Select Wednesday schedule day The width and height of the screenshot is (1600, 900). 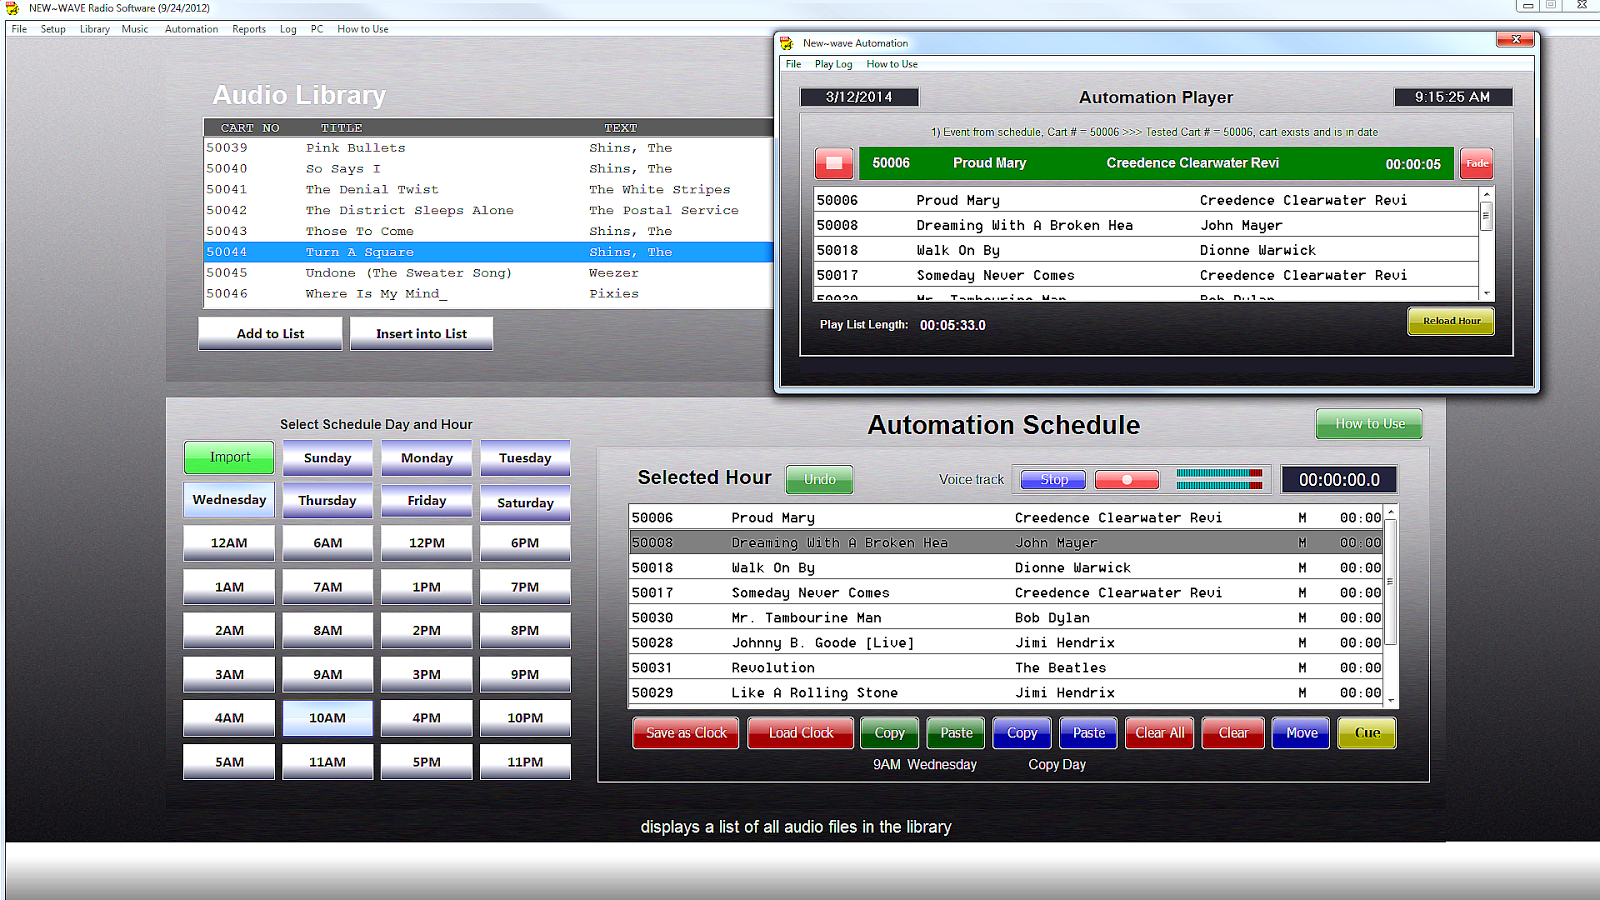click(x=229, y=500)
